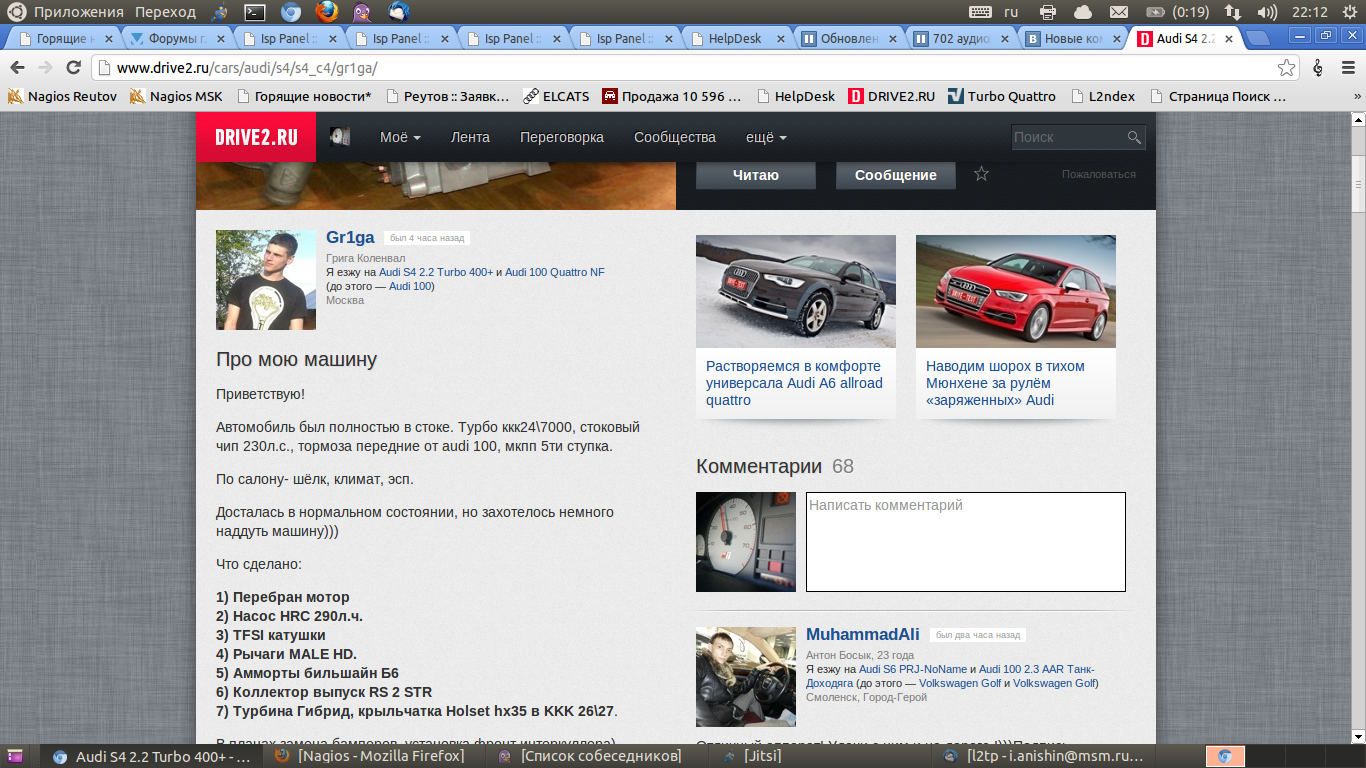Open the Firefox launcher icon in top panel
This screenshot has width=1366, height=768.
326,12
